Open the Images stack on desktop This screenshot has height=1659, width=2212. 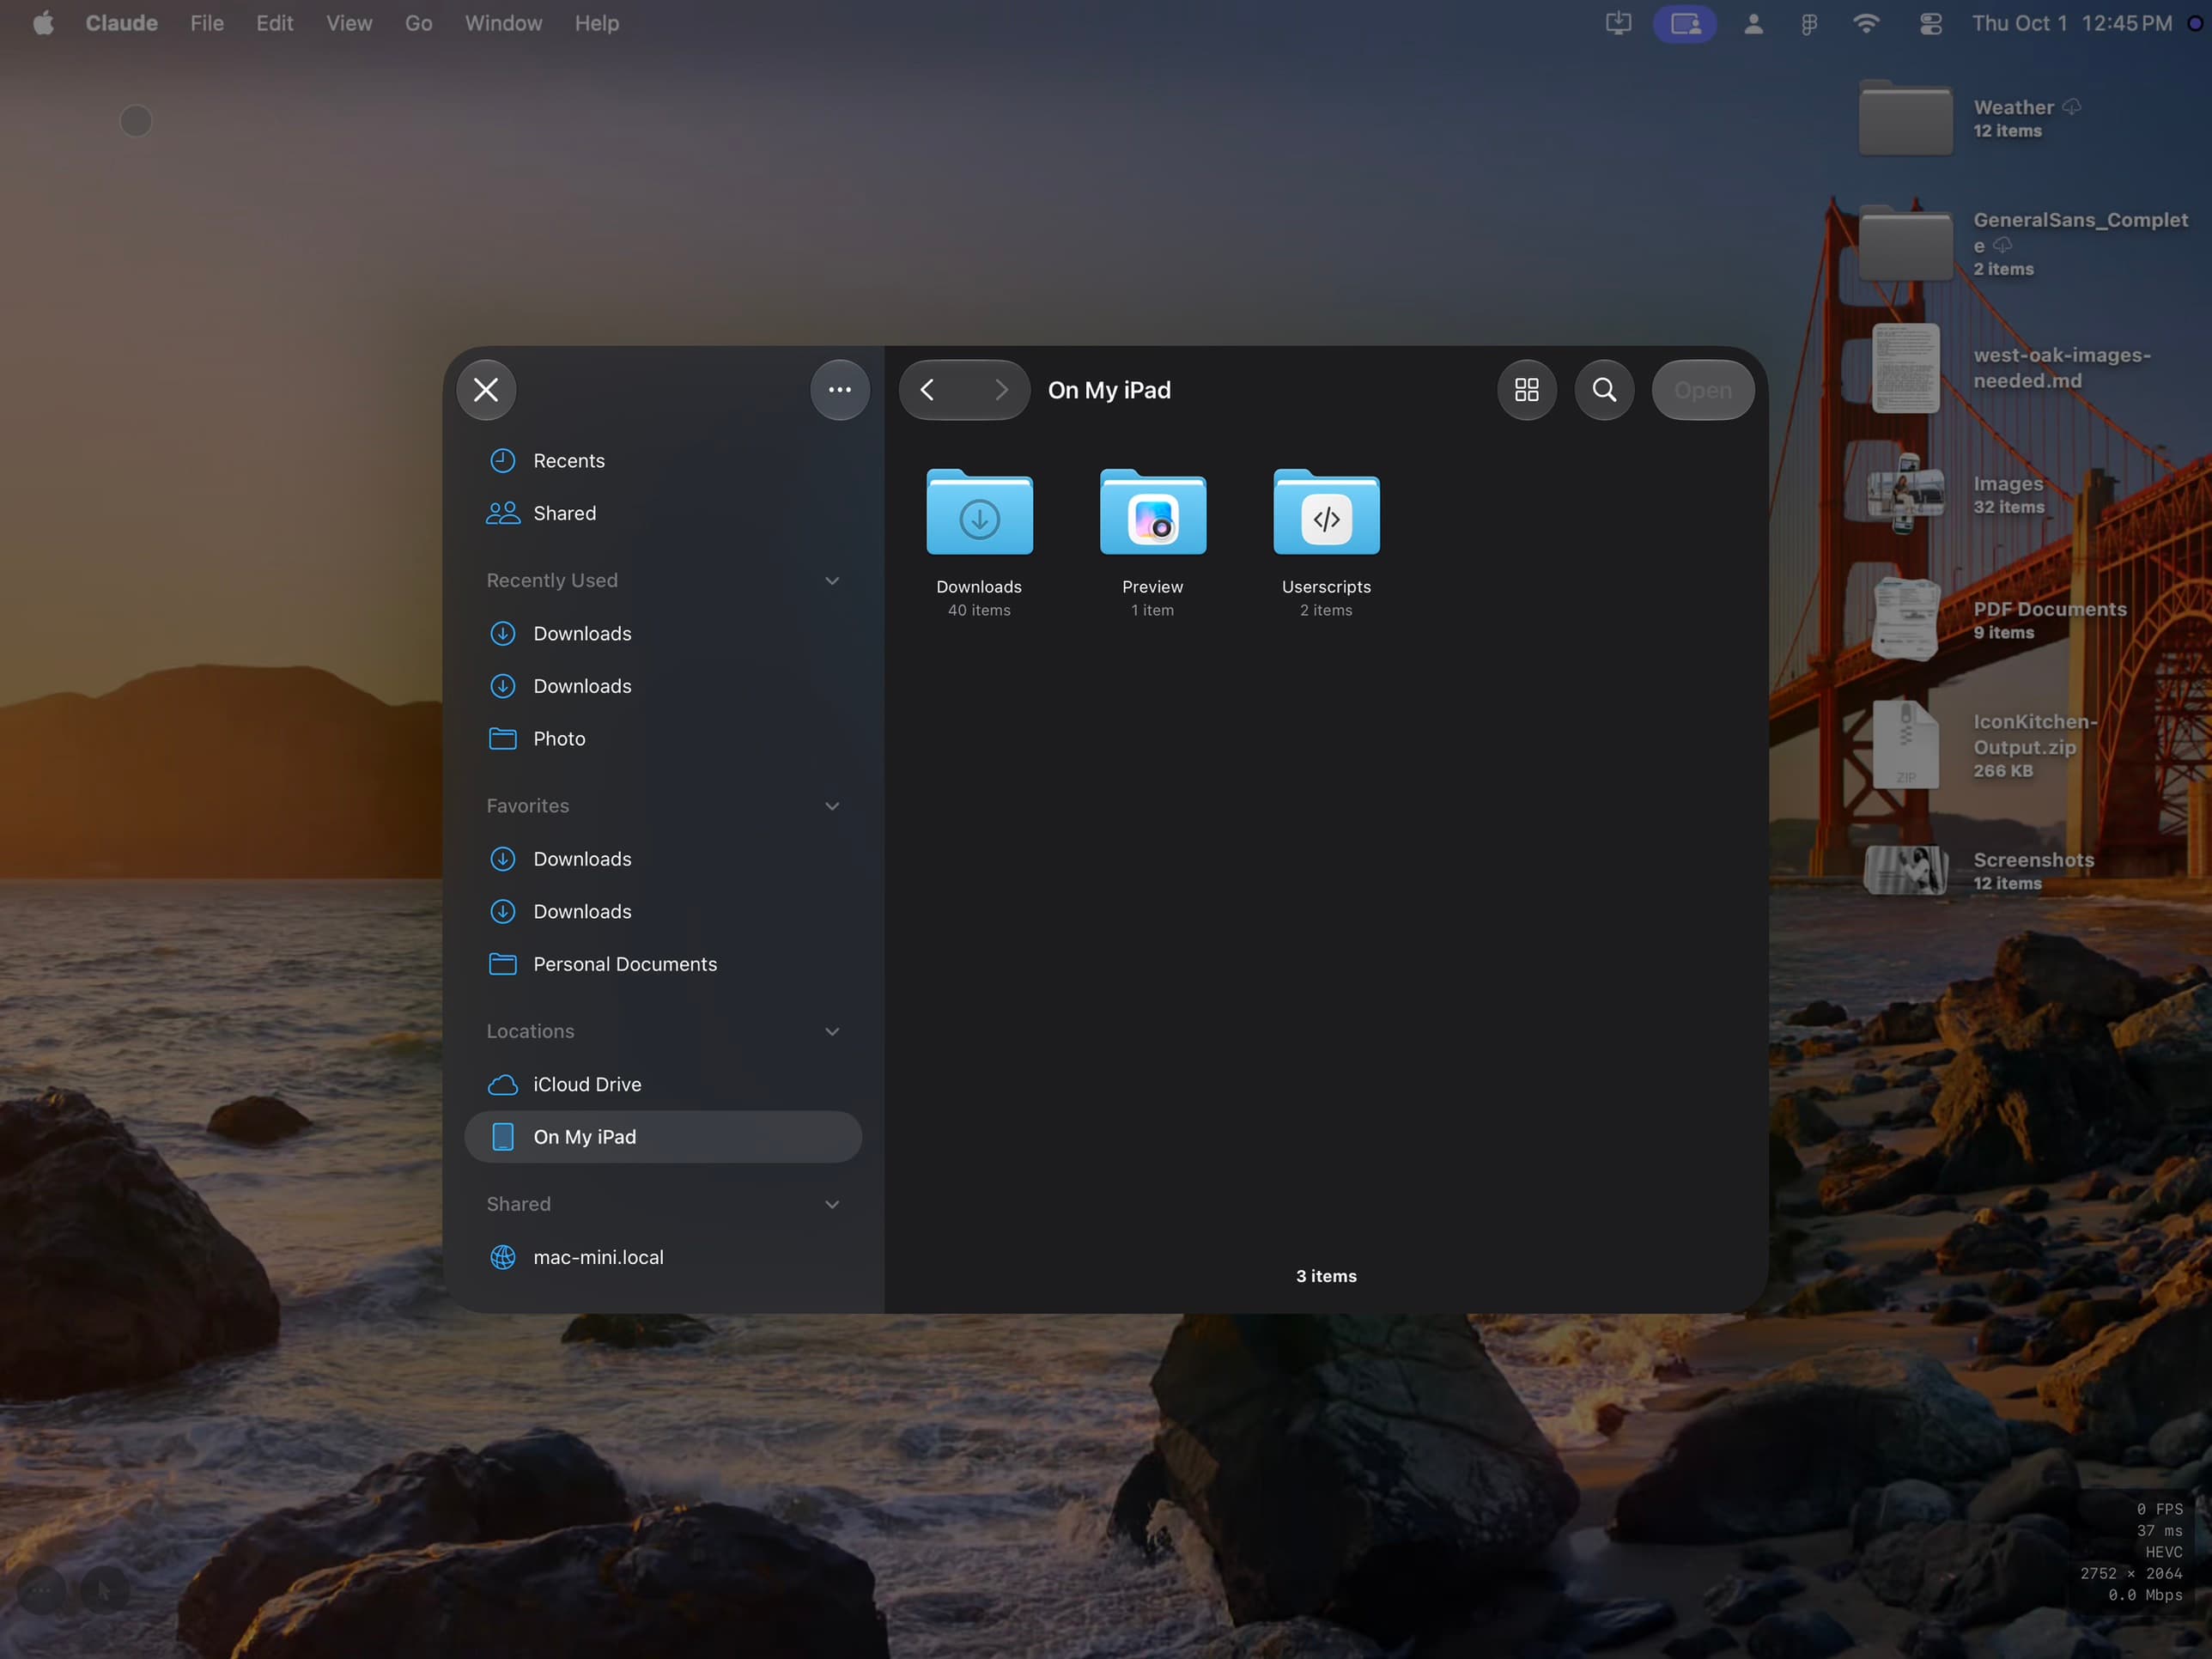pyautogui.click(x=1905, y=494)
